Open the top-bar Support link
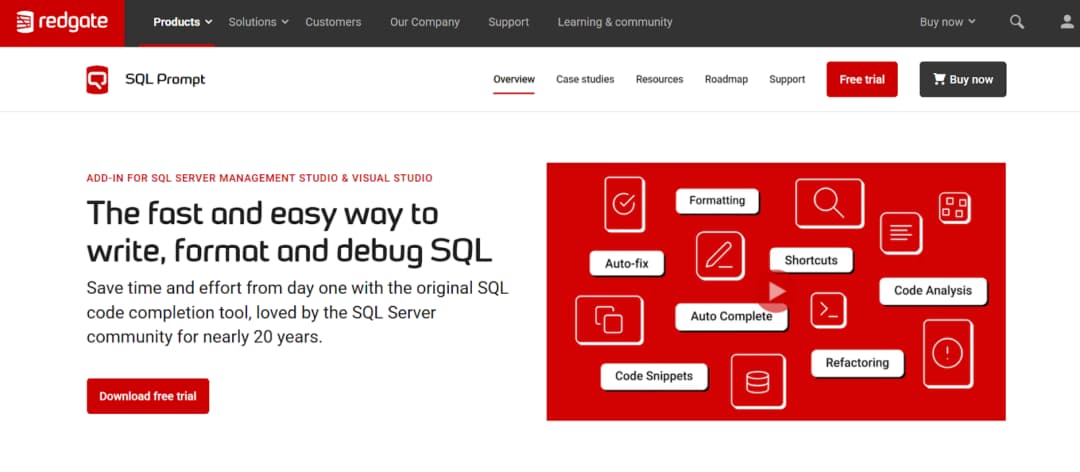 pos(508,22)
